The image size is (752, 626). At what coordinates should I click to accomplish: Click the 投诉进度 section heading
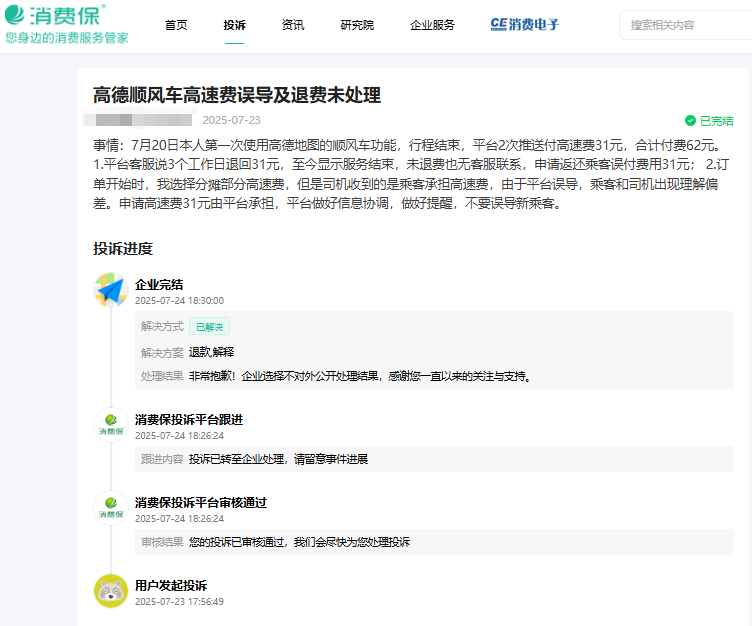coord(123,249)
